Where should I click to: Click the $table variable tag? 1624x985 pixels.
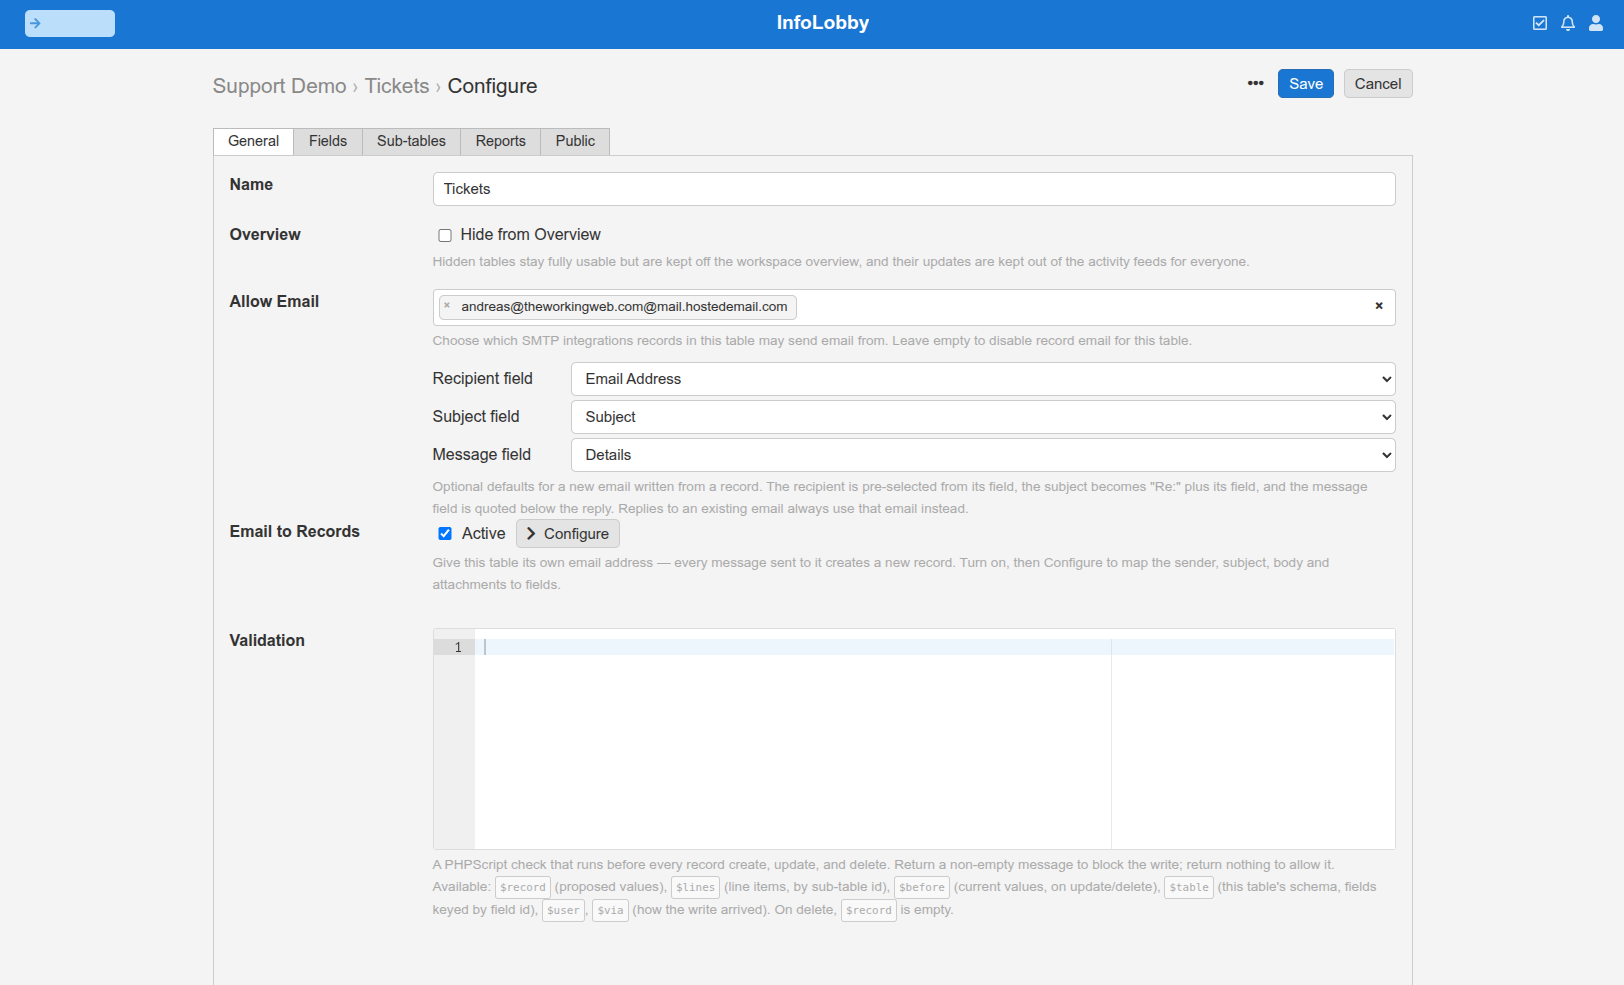[1189, 887]
